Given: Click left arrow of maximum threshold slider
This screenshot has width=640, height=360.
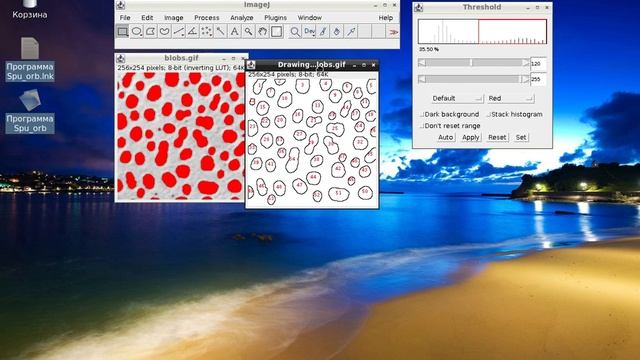Looking at the screenshot, I should click(422, 79).
